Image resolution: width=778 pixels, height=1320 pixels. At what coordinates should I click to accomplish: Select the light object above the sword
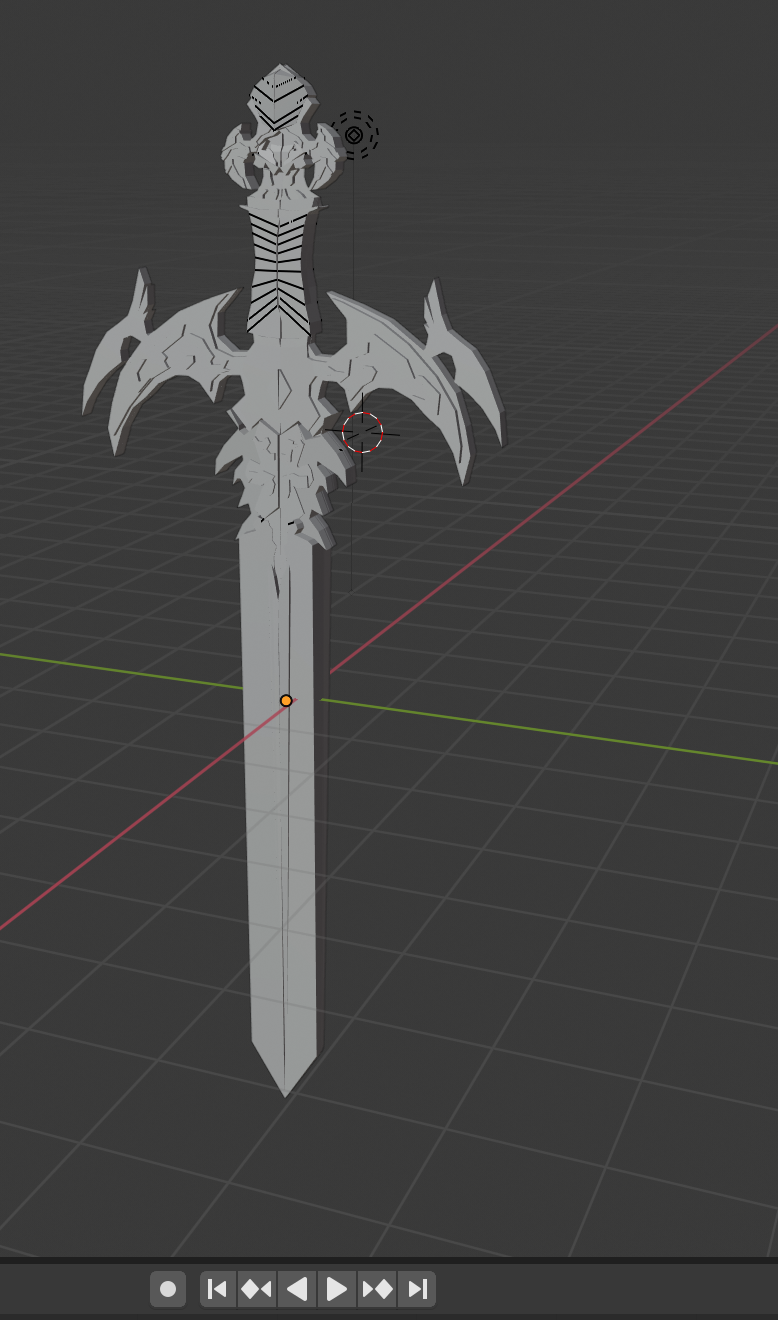[353, 134]
